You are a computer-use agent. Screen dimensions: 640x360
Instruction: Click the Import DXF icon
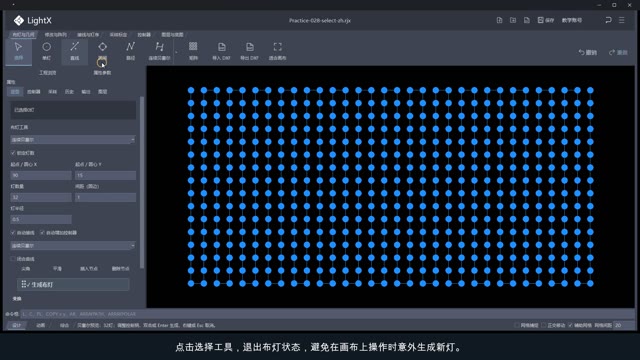(x=221, y=51)
